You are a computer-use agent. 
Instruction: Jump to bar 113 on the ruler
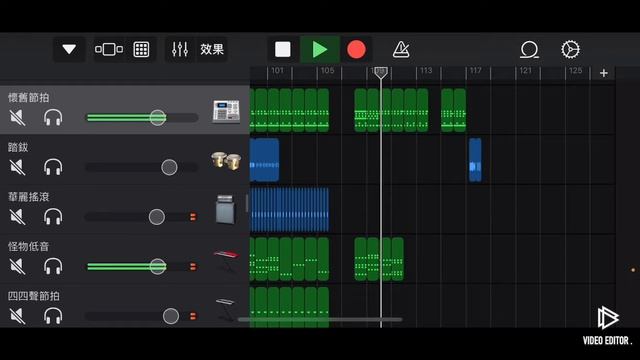pyautogui.click(x=426, y=71)
